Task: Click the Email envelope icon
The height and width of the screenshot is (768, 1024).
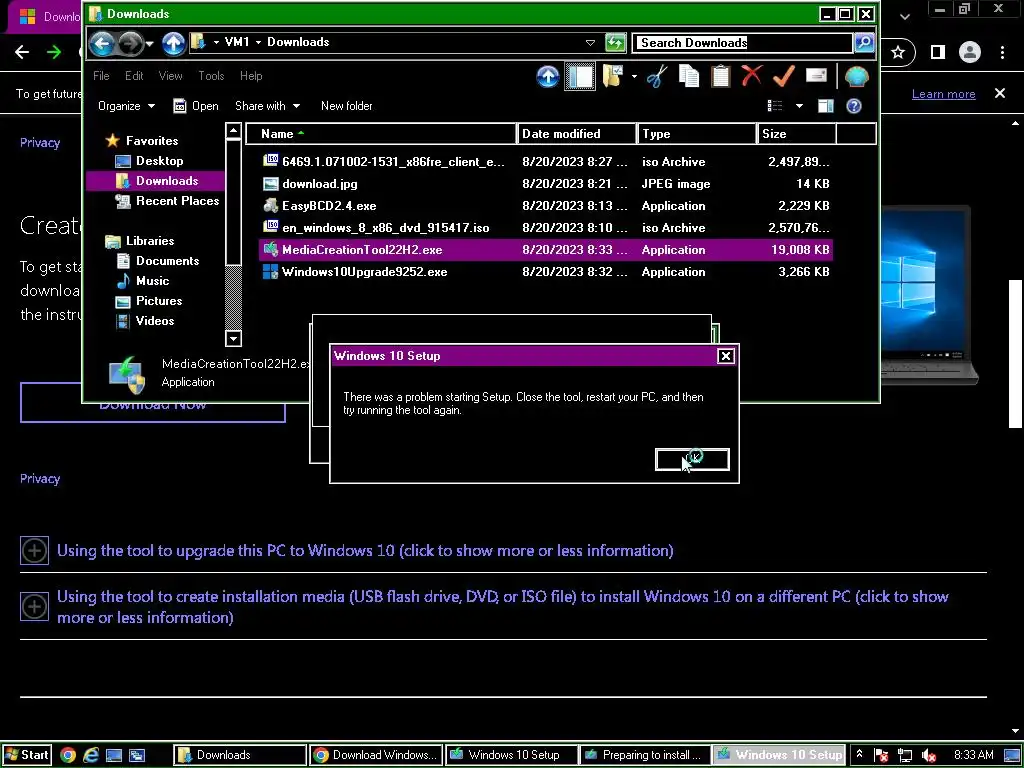Action: [816, 75]
